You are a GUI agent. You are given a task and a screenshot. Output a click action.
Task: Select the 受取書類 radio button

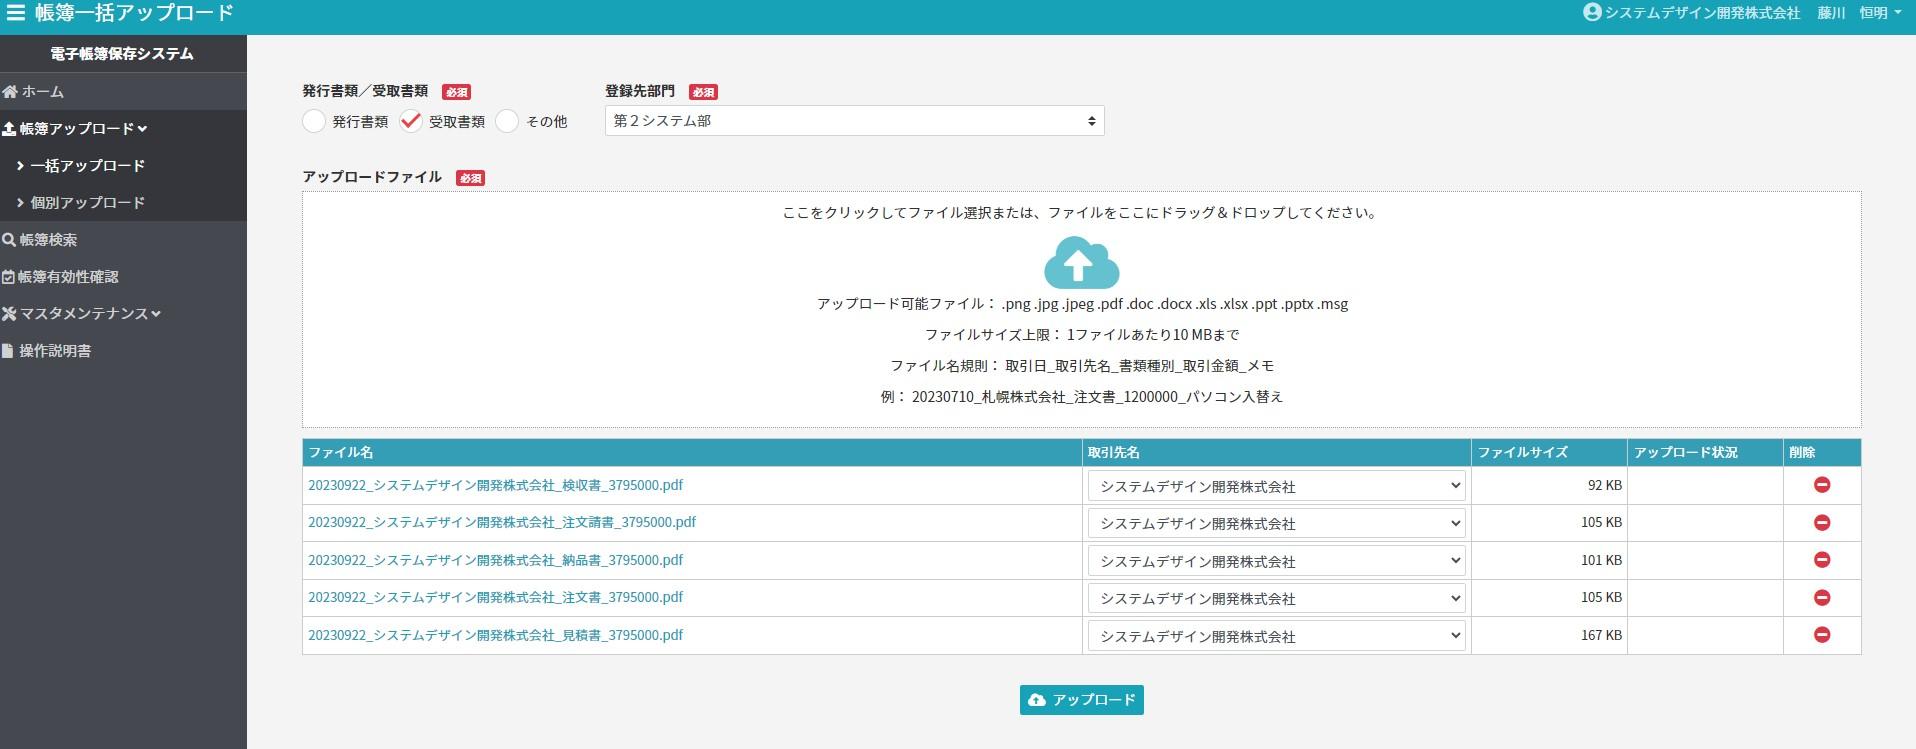tap(411, 121)
